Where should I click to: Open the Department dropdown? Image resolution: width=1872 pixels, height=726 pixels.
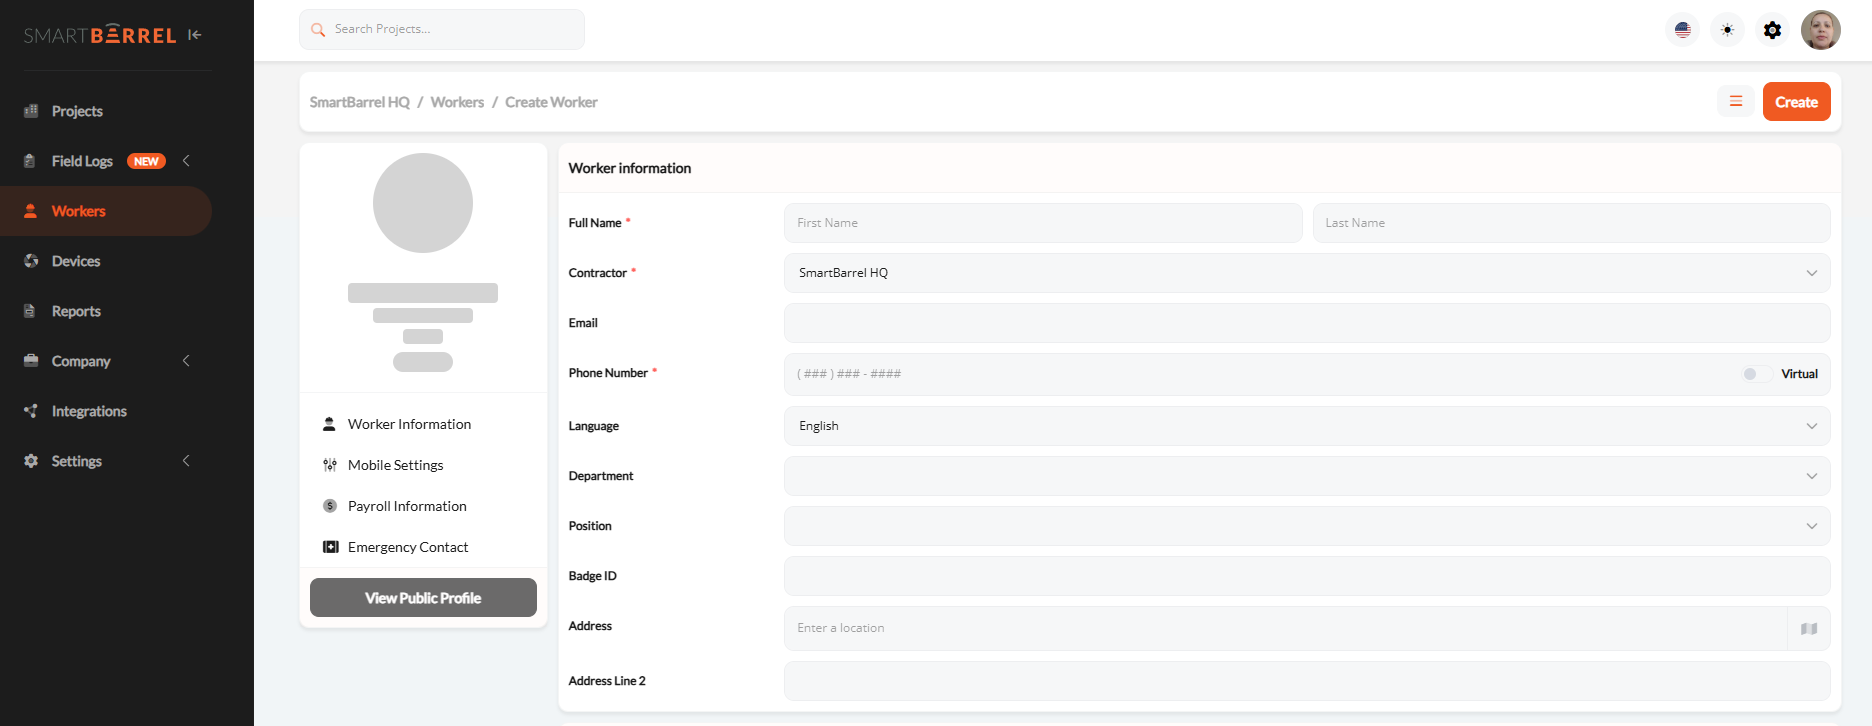click(x=1306, y=476)
